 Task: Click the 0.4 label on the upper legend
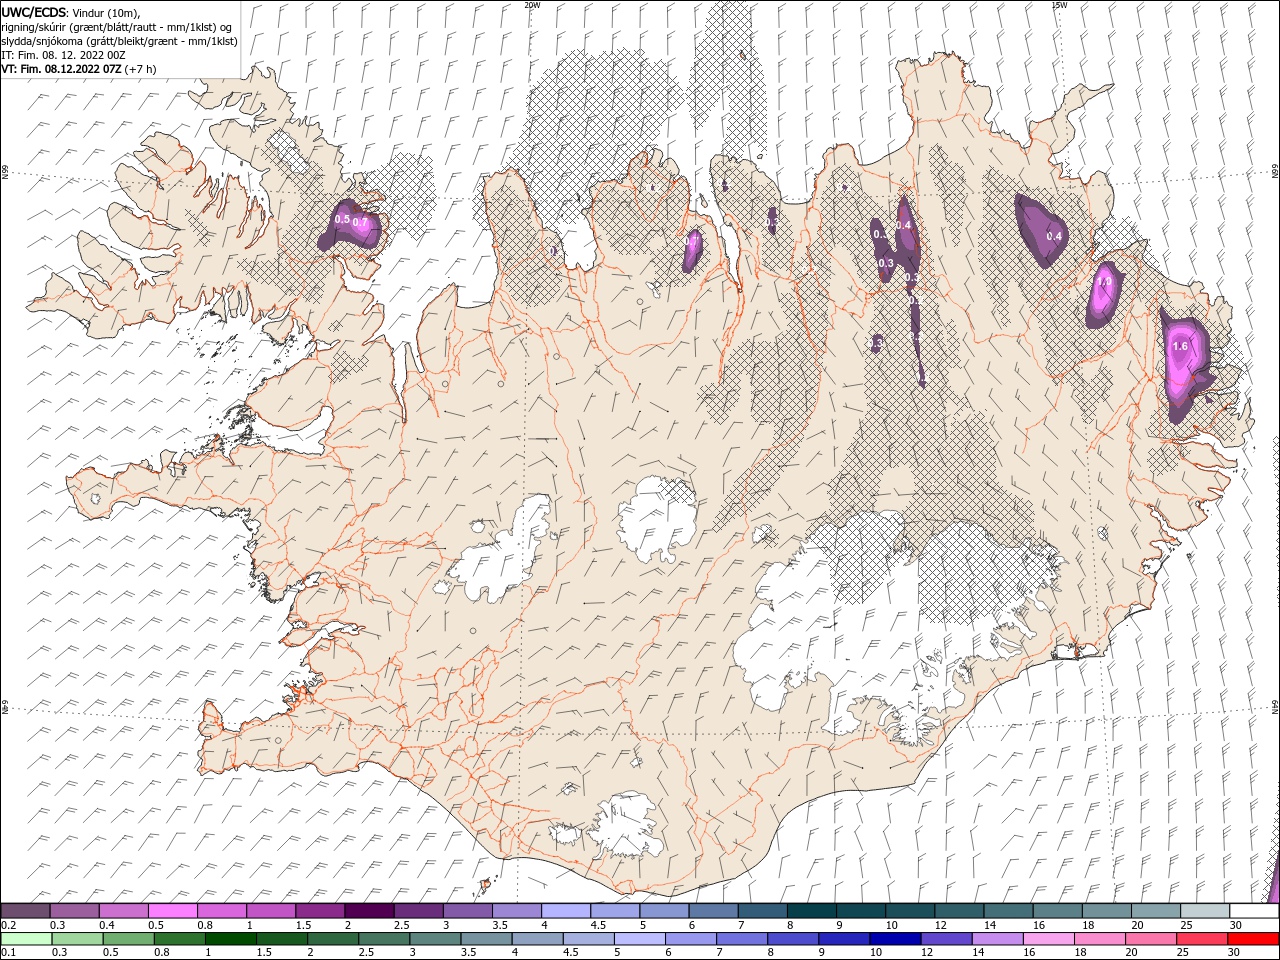pyautogui.click(x=107, y=926)
